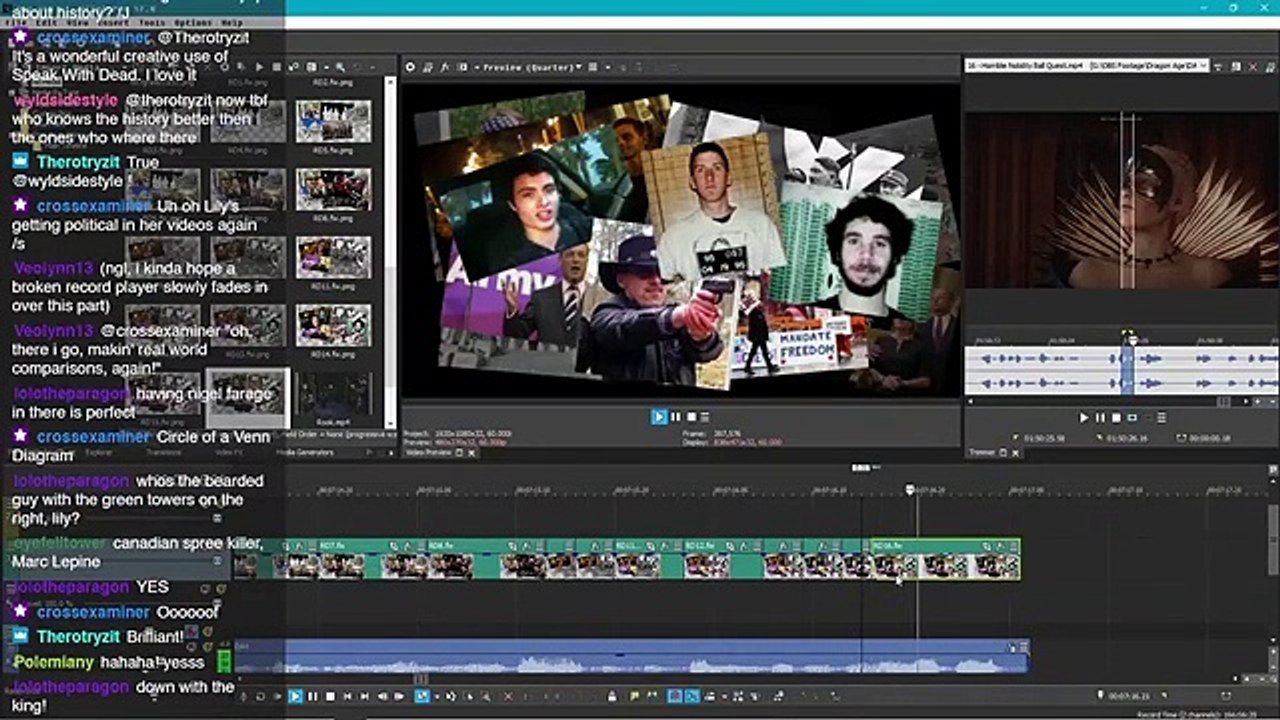Step to previous frame
1280x720 pixels.
(382, 696)
